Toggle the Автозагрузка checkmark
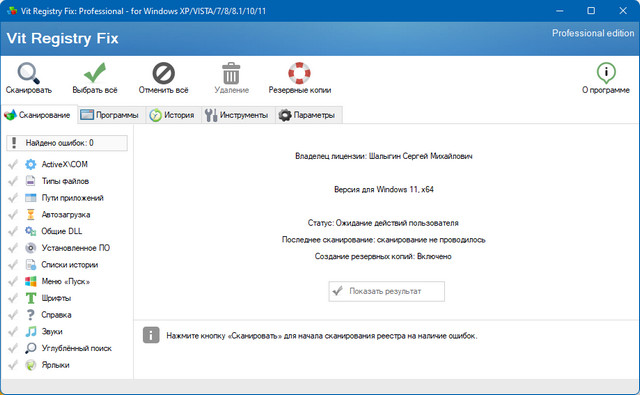 point(13,214)
